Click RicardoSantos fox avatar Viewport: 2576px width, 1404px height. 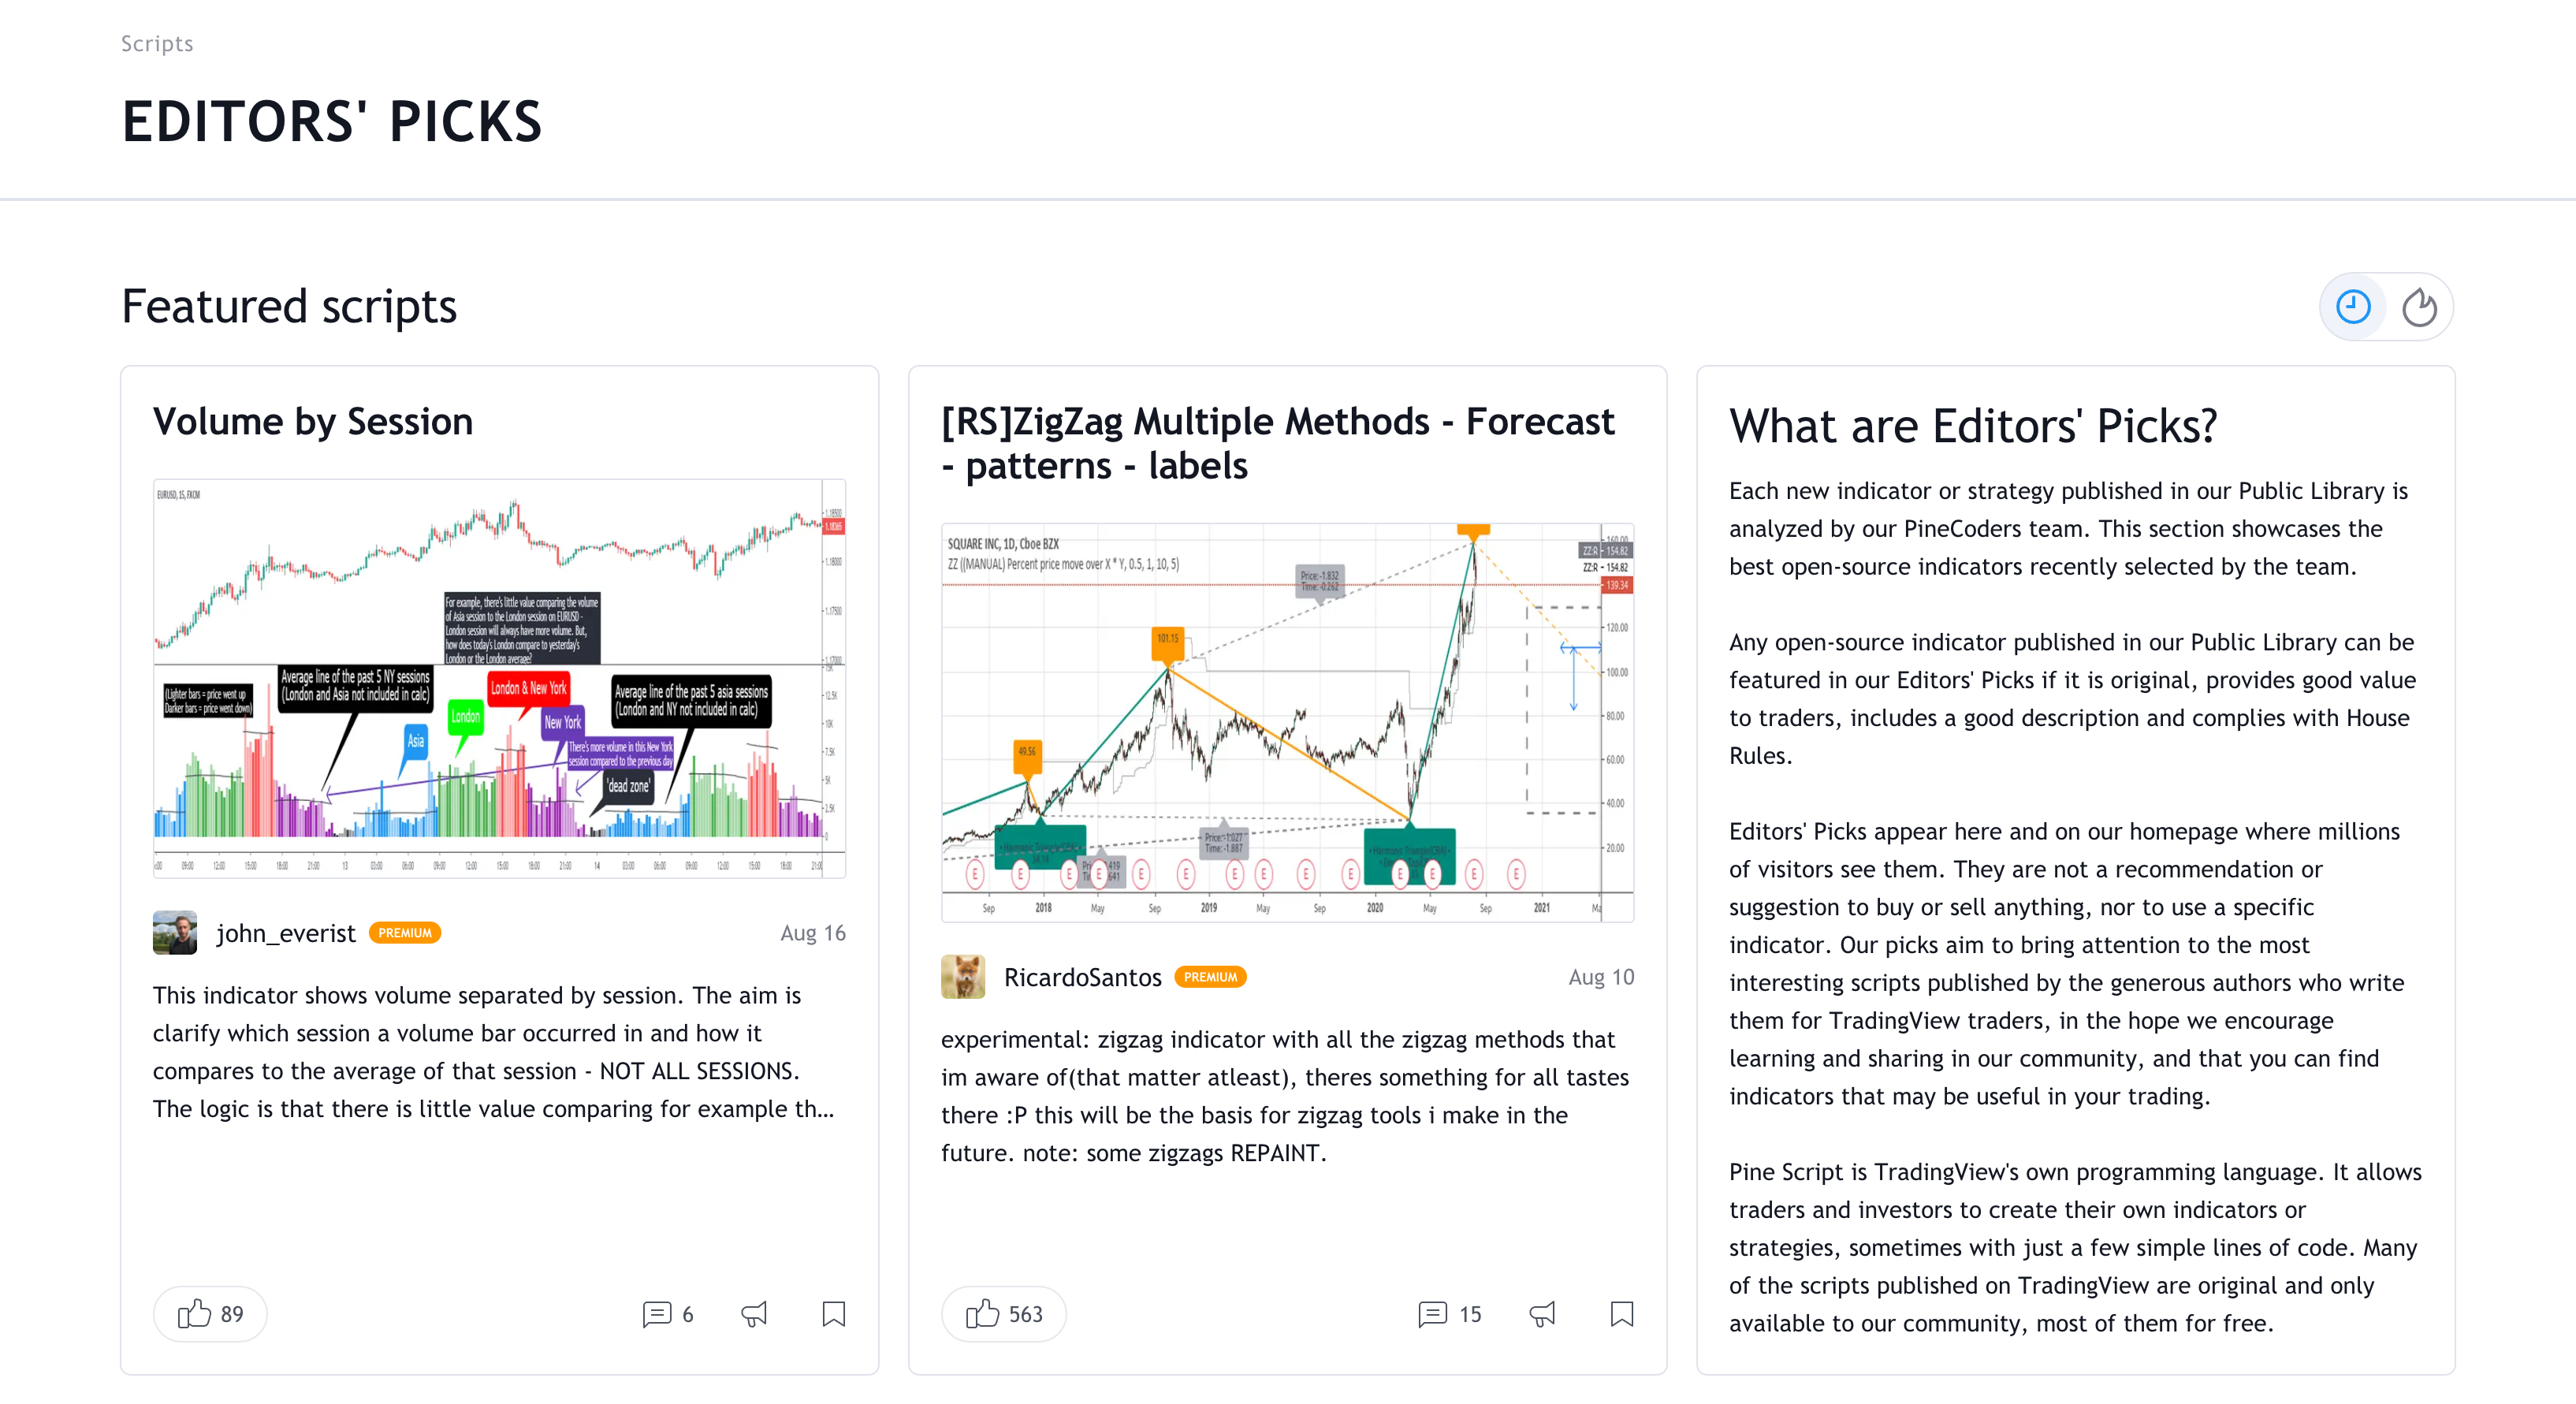coord(963,977)
